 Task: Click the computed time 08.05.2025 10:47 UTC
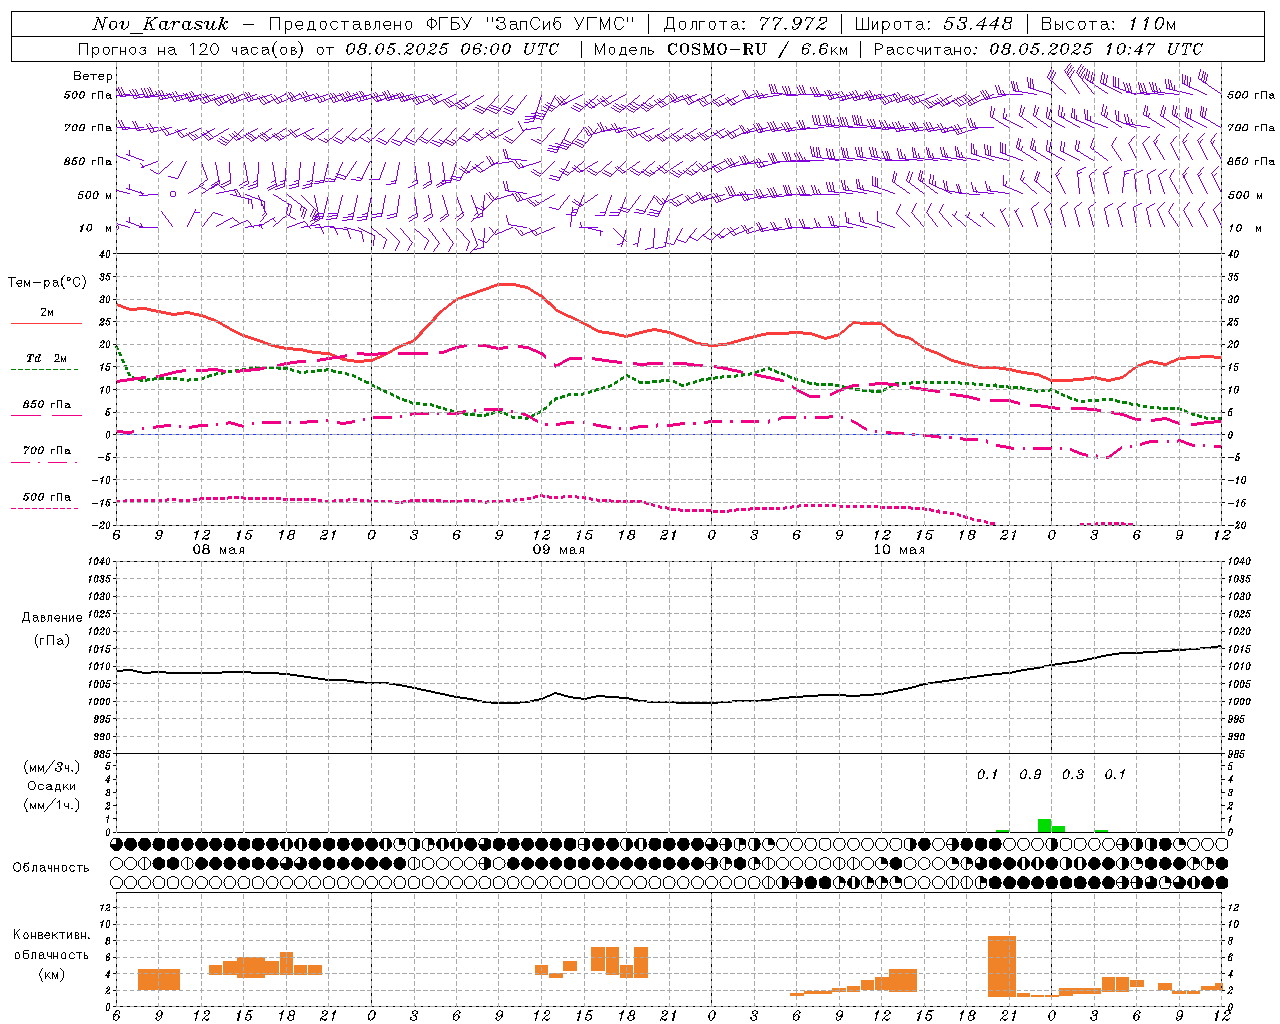point(1097,49)
